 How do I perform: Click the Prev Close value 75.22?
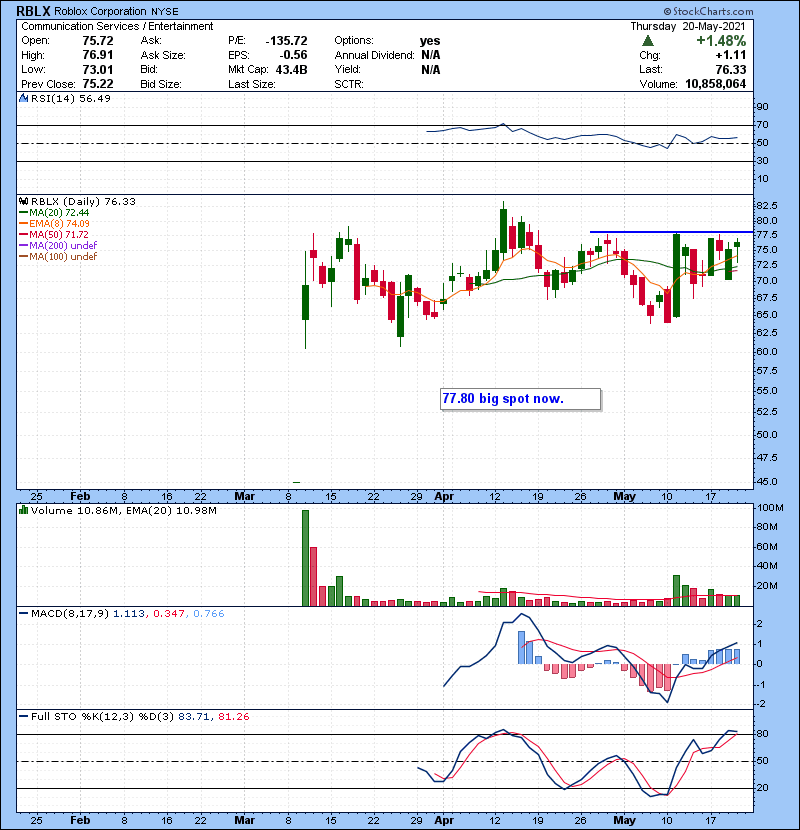(98, 84)
